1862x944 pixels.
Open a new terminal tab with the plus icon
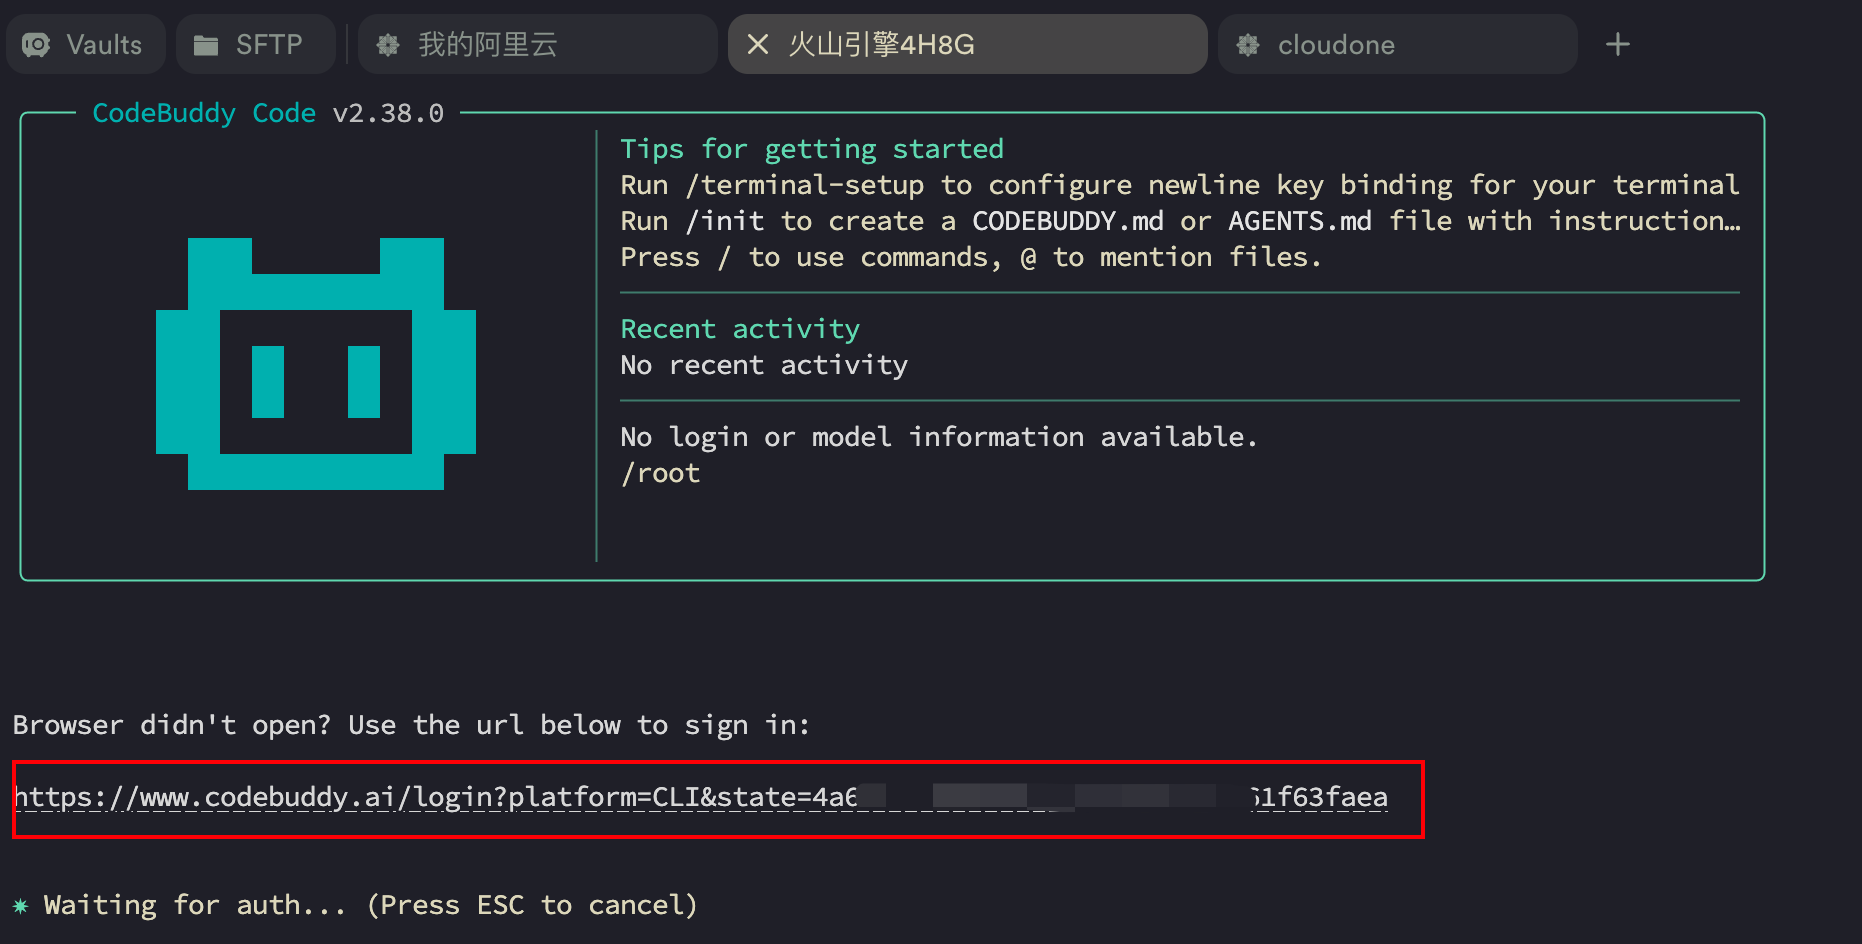[x=1617, y=44]
